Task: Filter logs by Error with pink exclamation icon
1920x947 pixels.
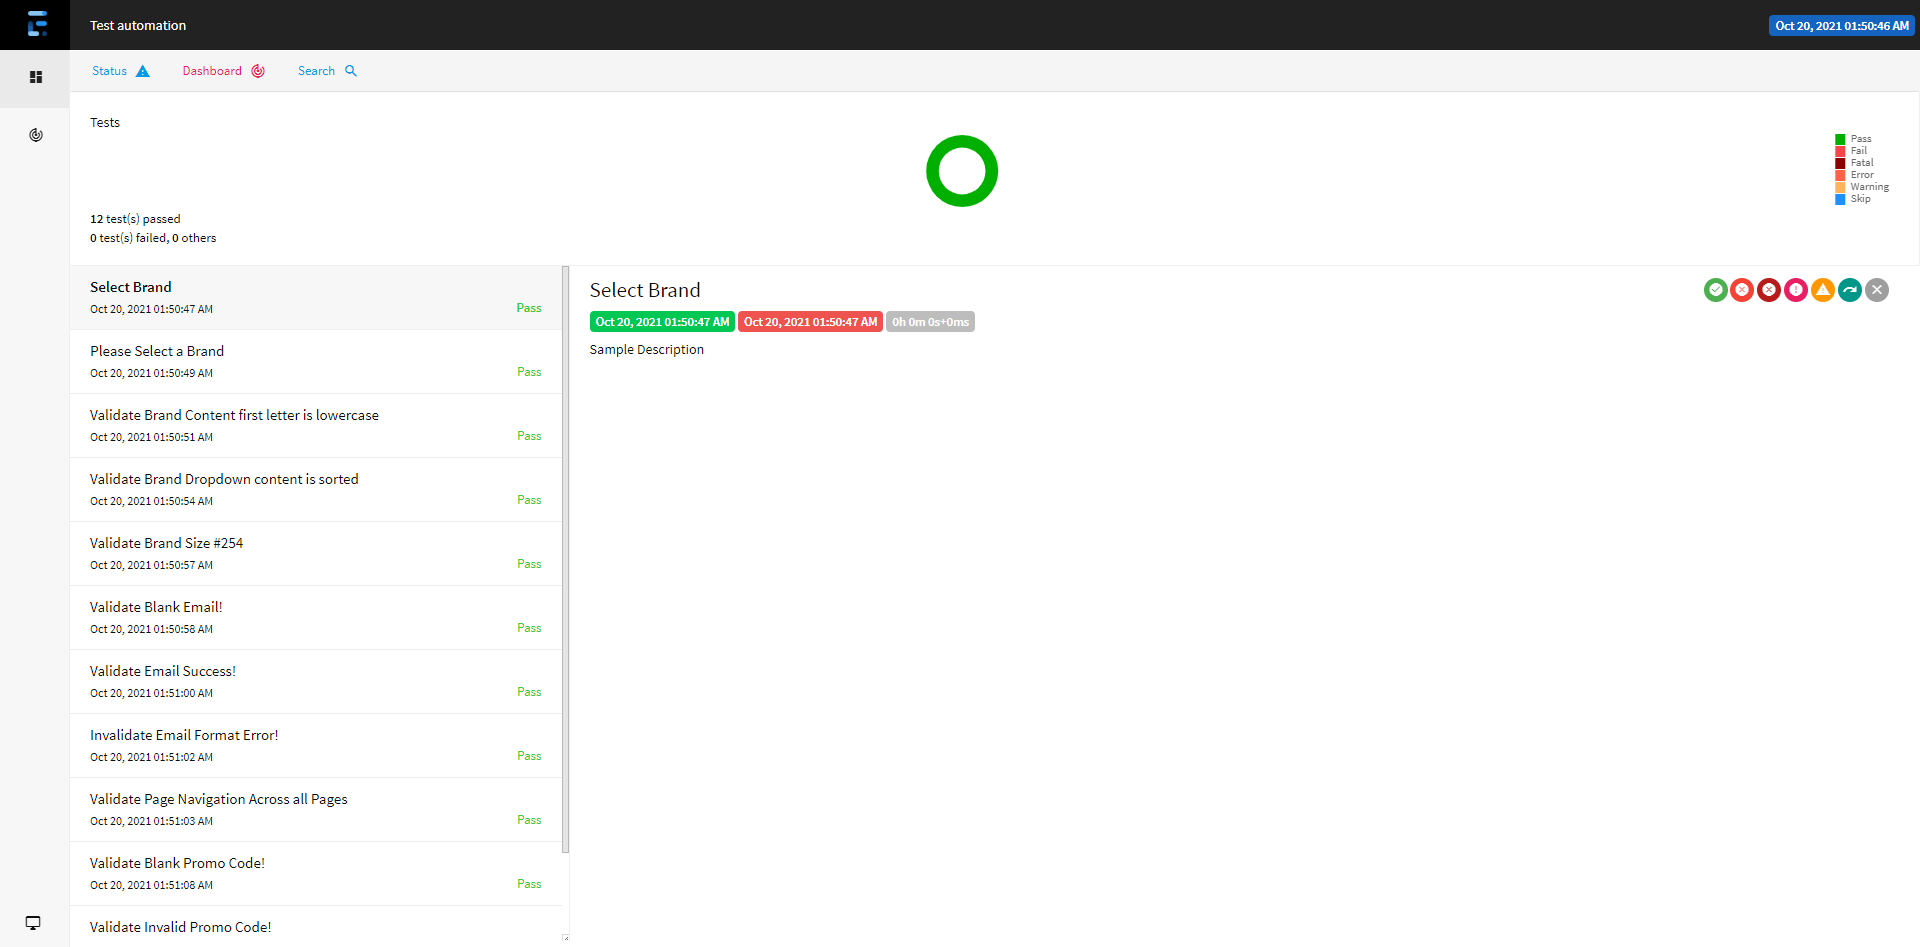Action: click(x=1797, y=290)
